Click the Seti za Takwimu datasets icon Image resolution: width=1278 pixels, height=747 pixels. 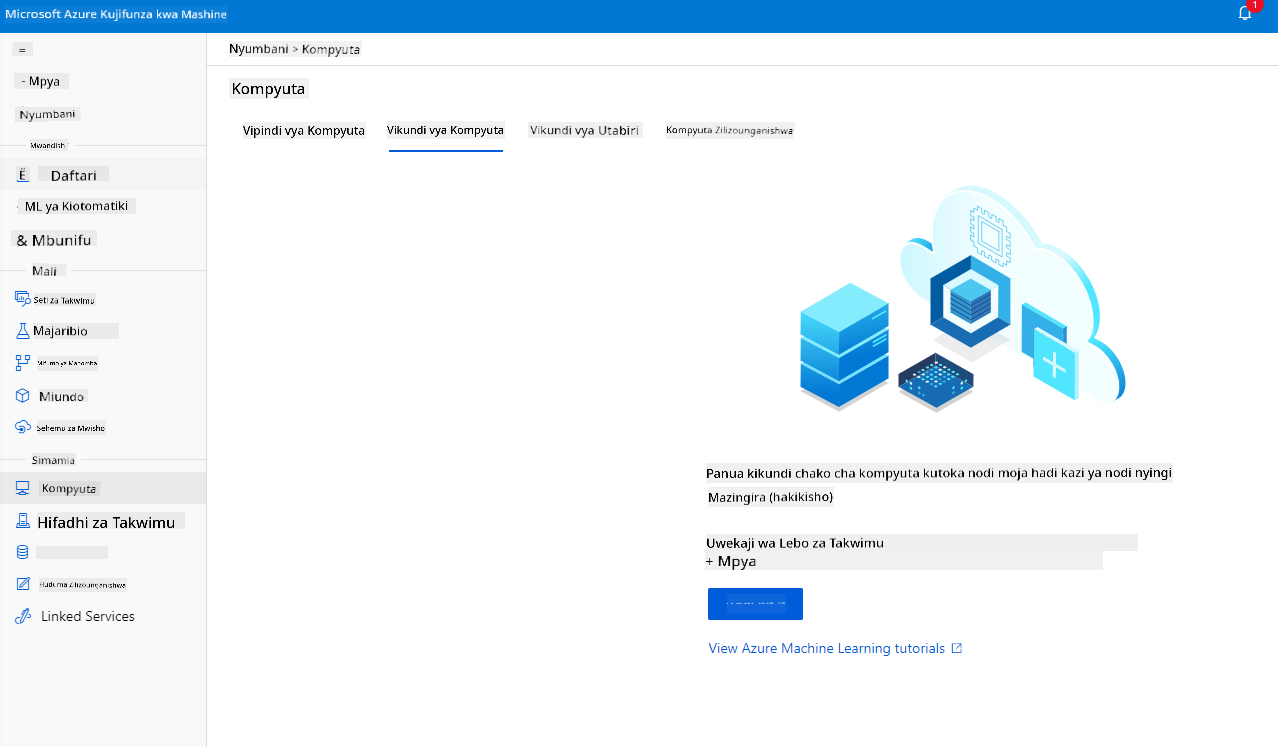coord(23,299)
